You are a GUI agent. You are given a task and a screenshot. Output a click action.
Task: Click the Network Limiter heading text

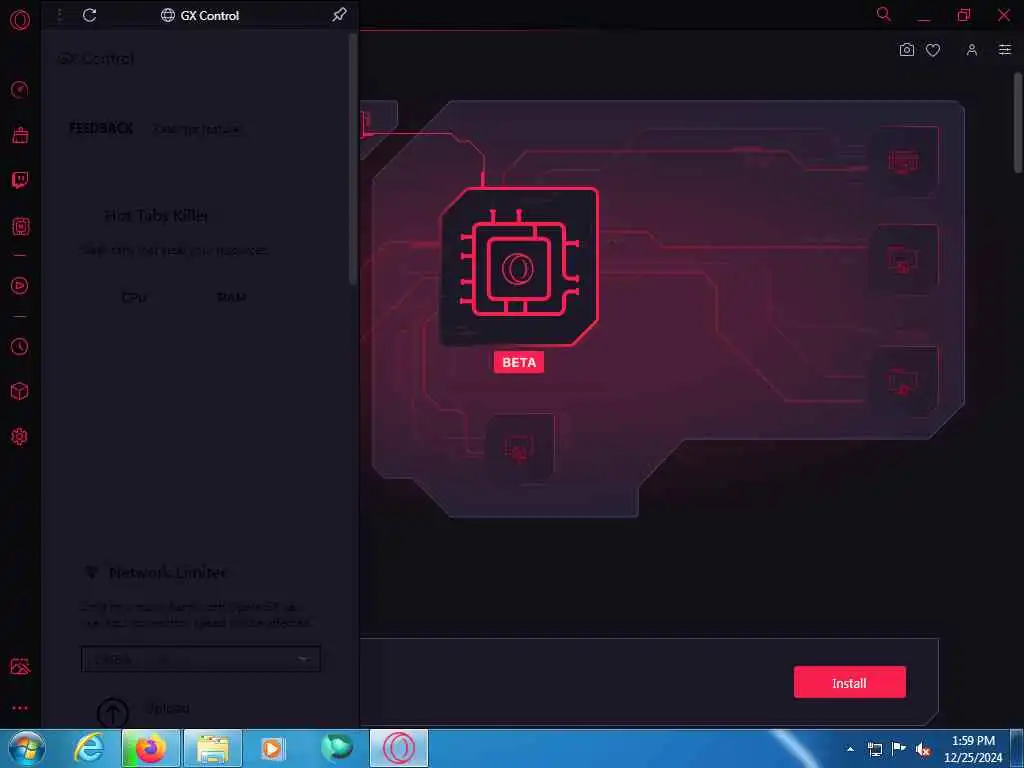pyautogui.click(x=168, y=573)
